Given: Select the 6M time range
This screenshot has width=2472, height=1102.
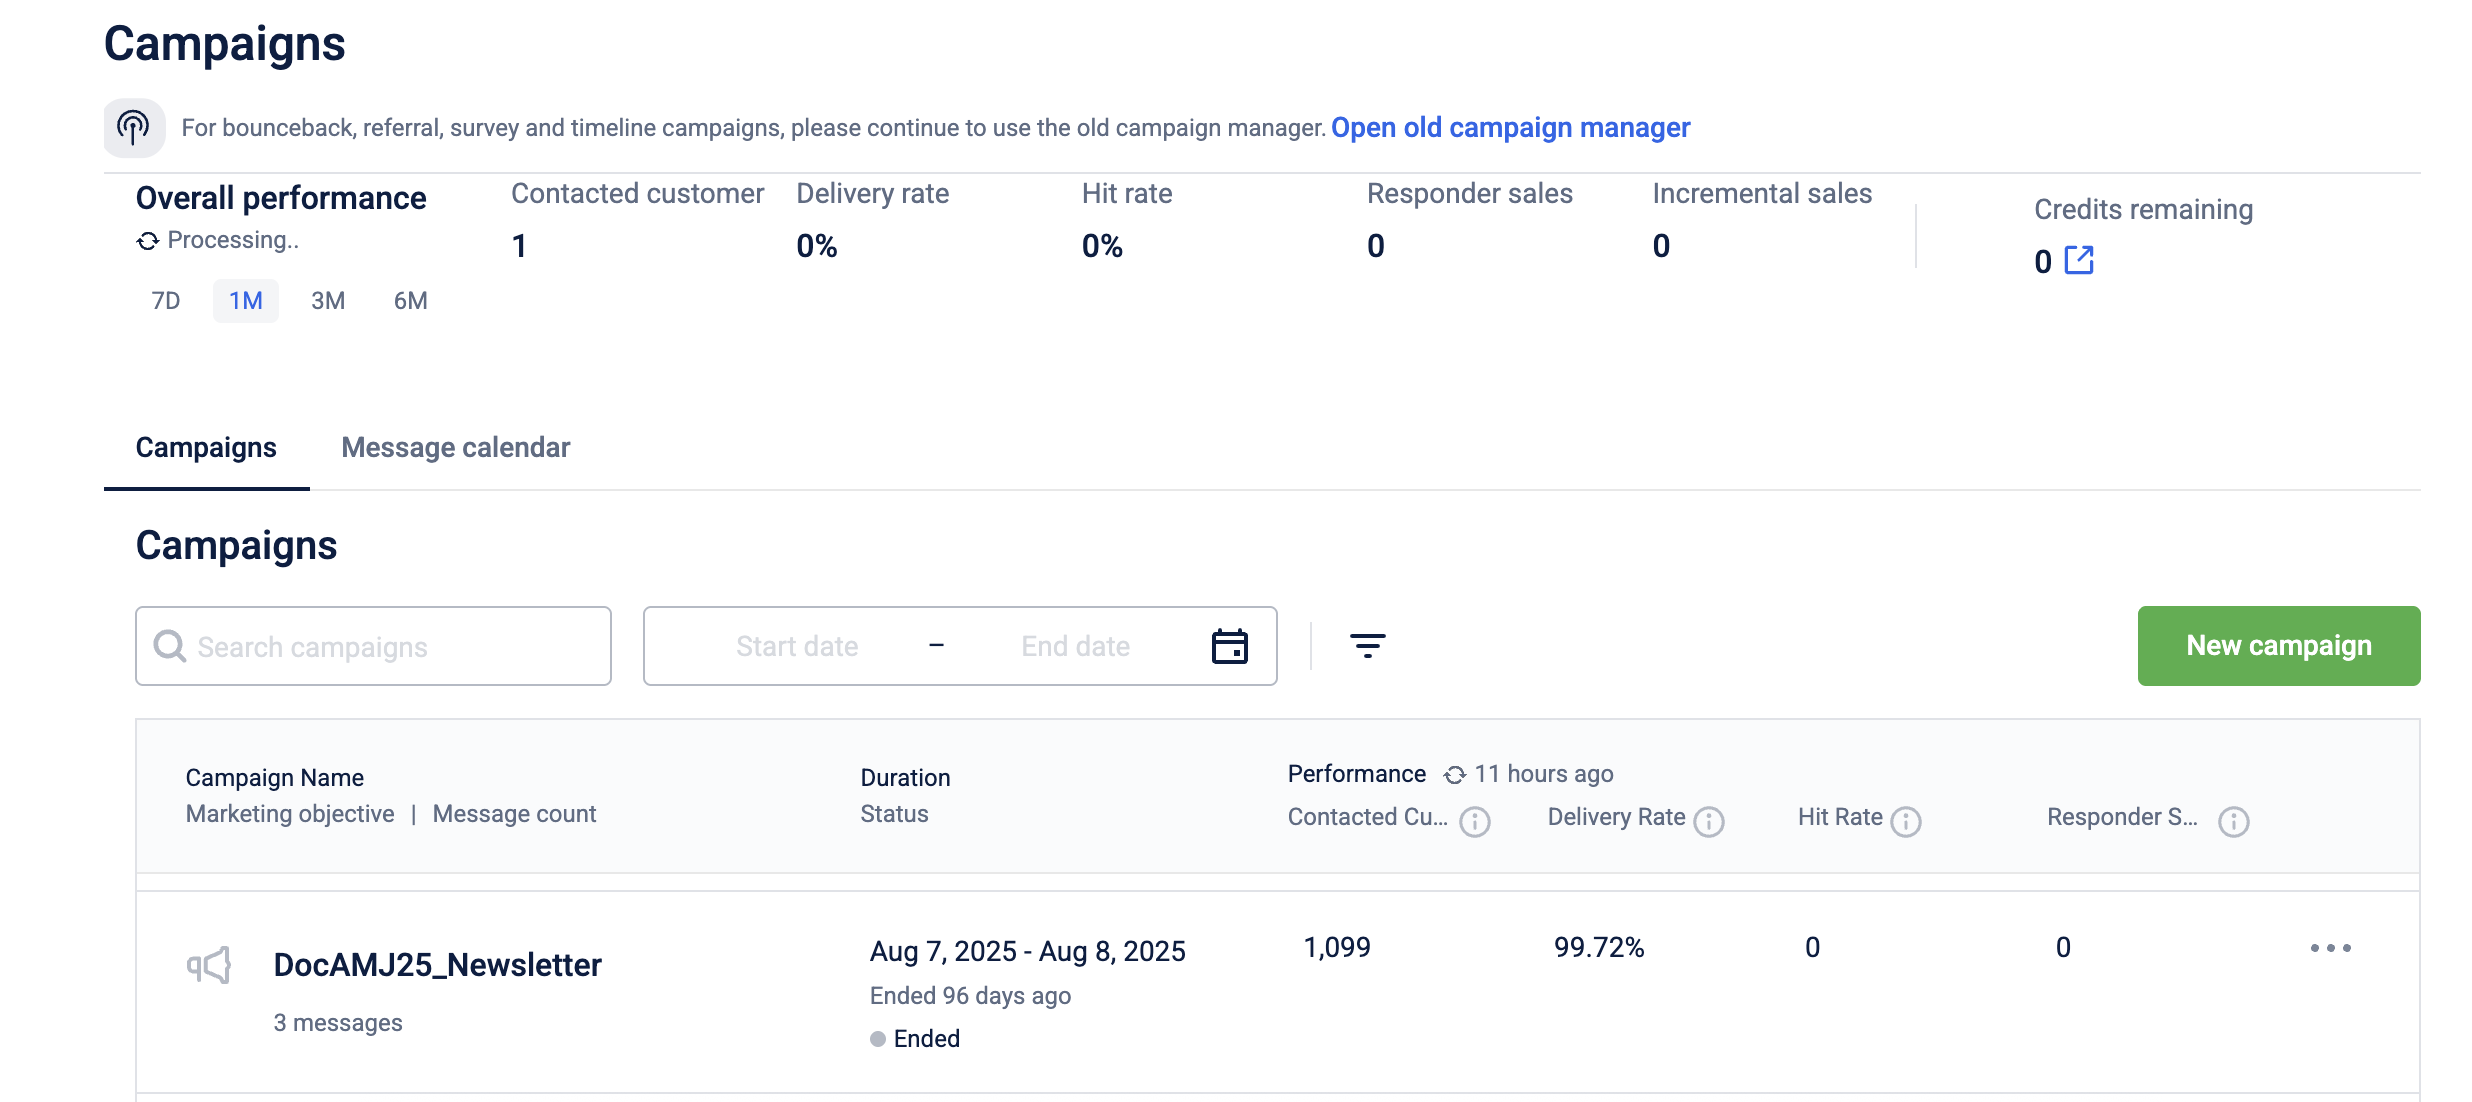Looking at the screenshot, I should click(x=410, y=301).
